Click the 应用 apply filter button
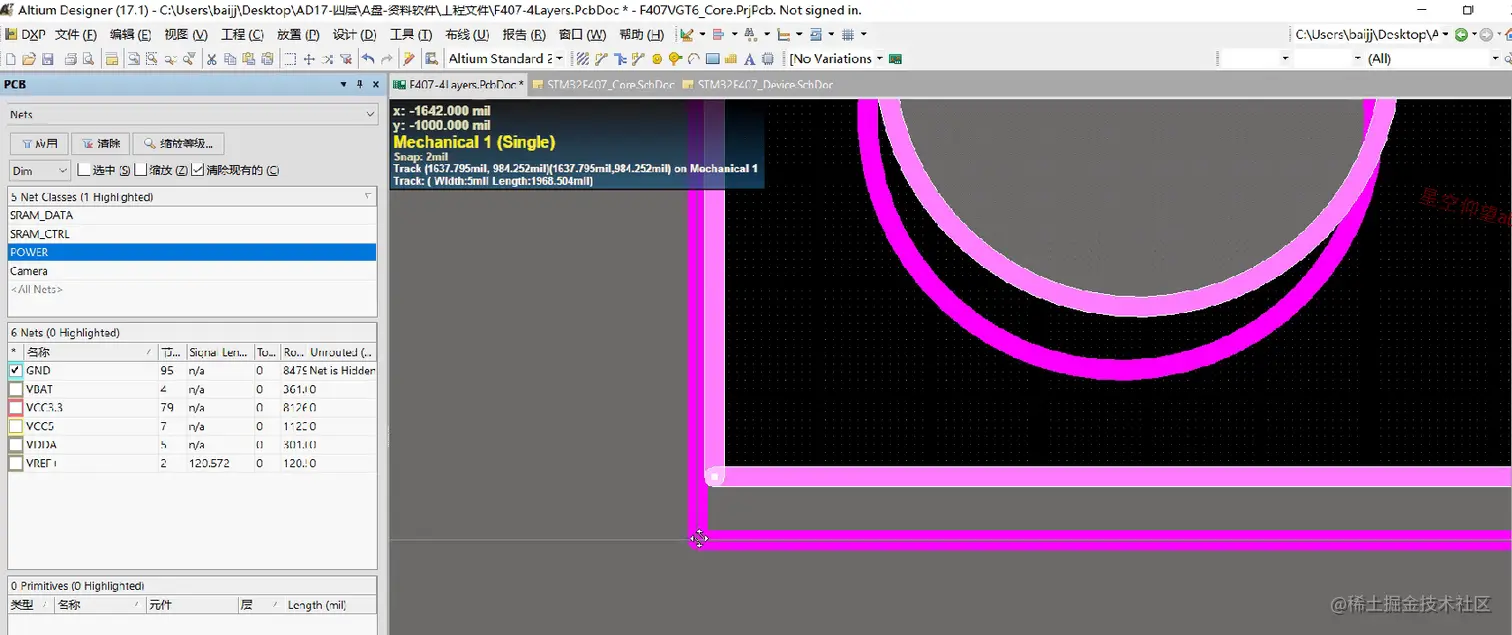 [40, 144]
